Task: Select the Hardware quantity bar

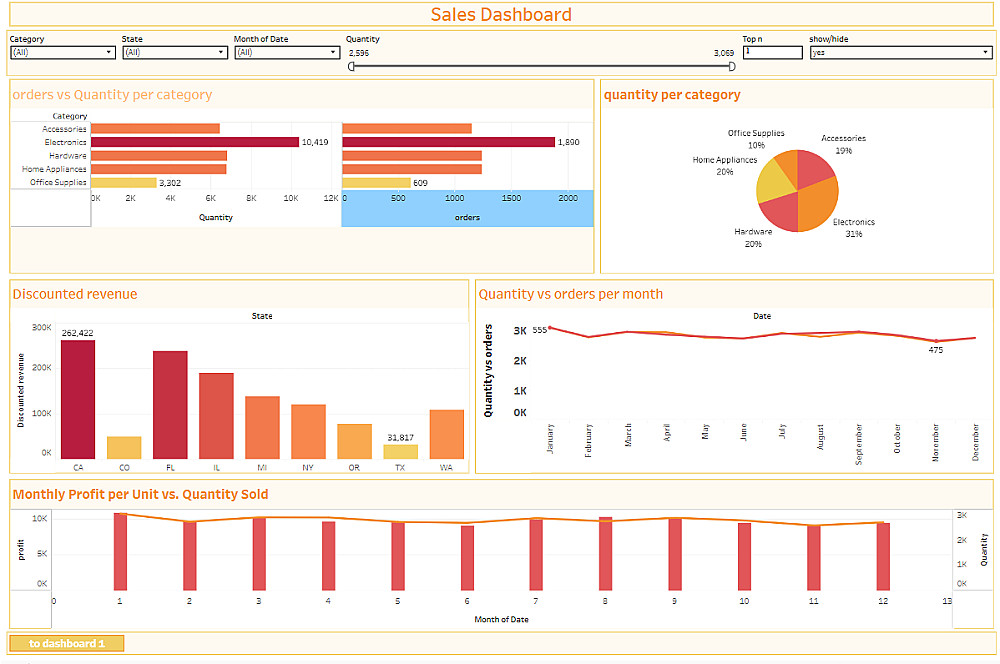Action: click(x=159, y=155)
